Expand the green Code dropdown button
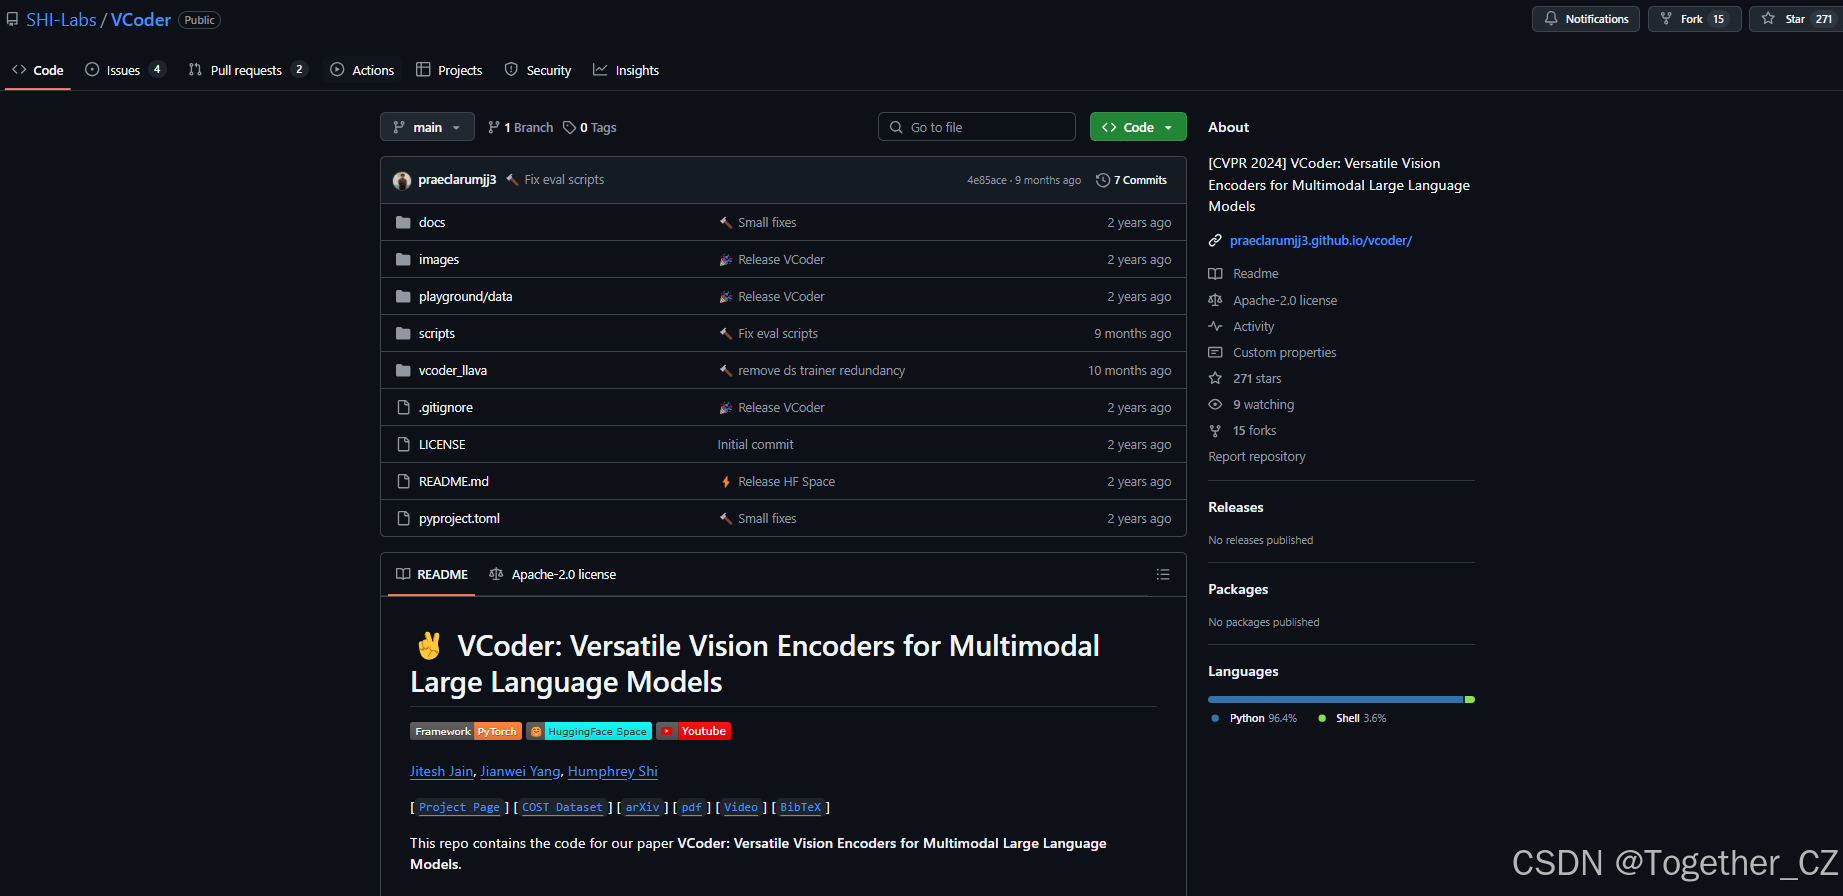The height and width of the screenshot is (896, 1843). [x=1138, y=127]
